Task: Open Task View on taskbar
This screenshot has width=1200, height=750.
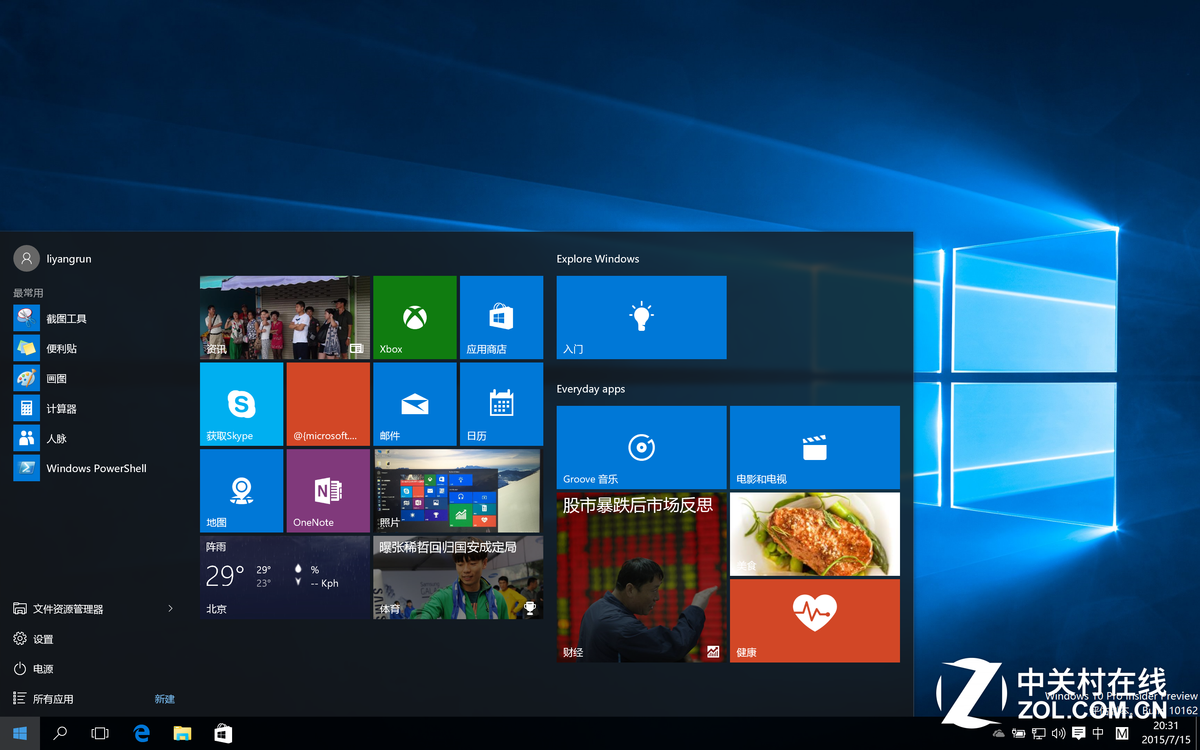Action: point(100,733)
